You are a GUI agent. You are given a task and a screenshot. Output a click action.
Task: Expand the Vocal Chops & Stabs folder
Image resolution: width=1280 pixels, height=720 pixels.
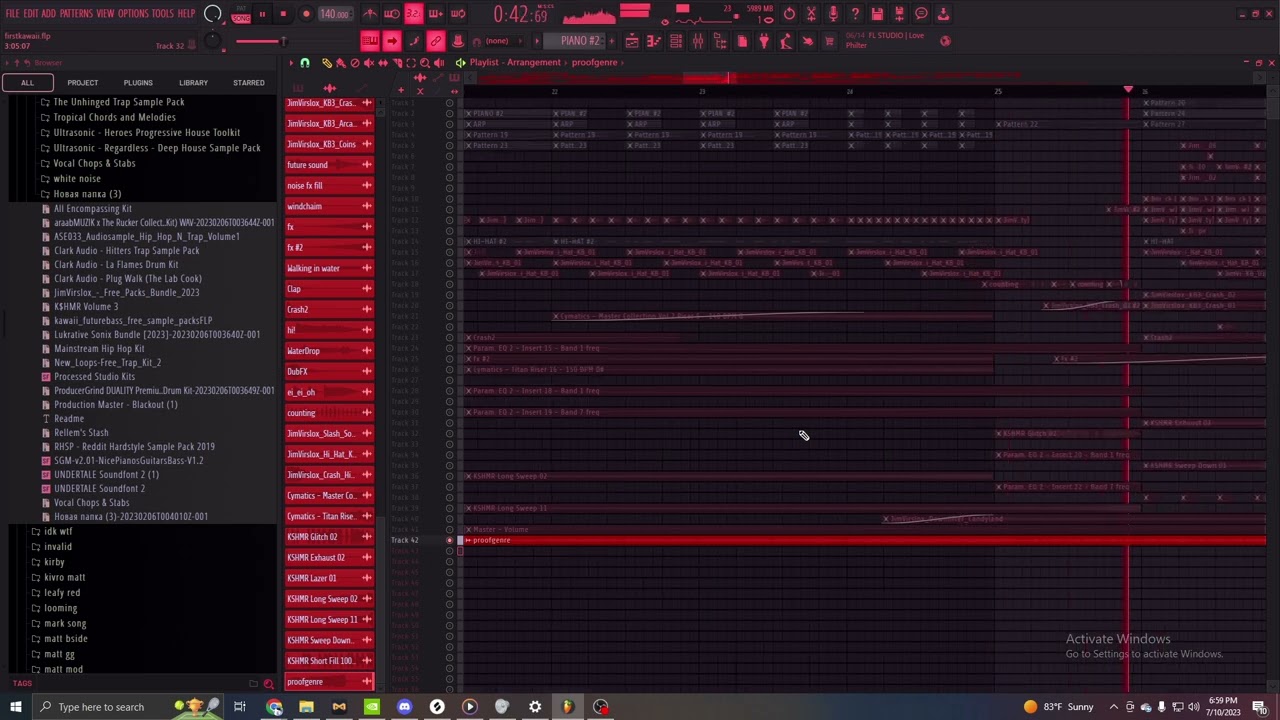click(94, 163)
